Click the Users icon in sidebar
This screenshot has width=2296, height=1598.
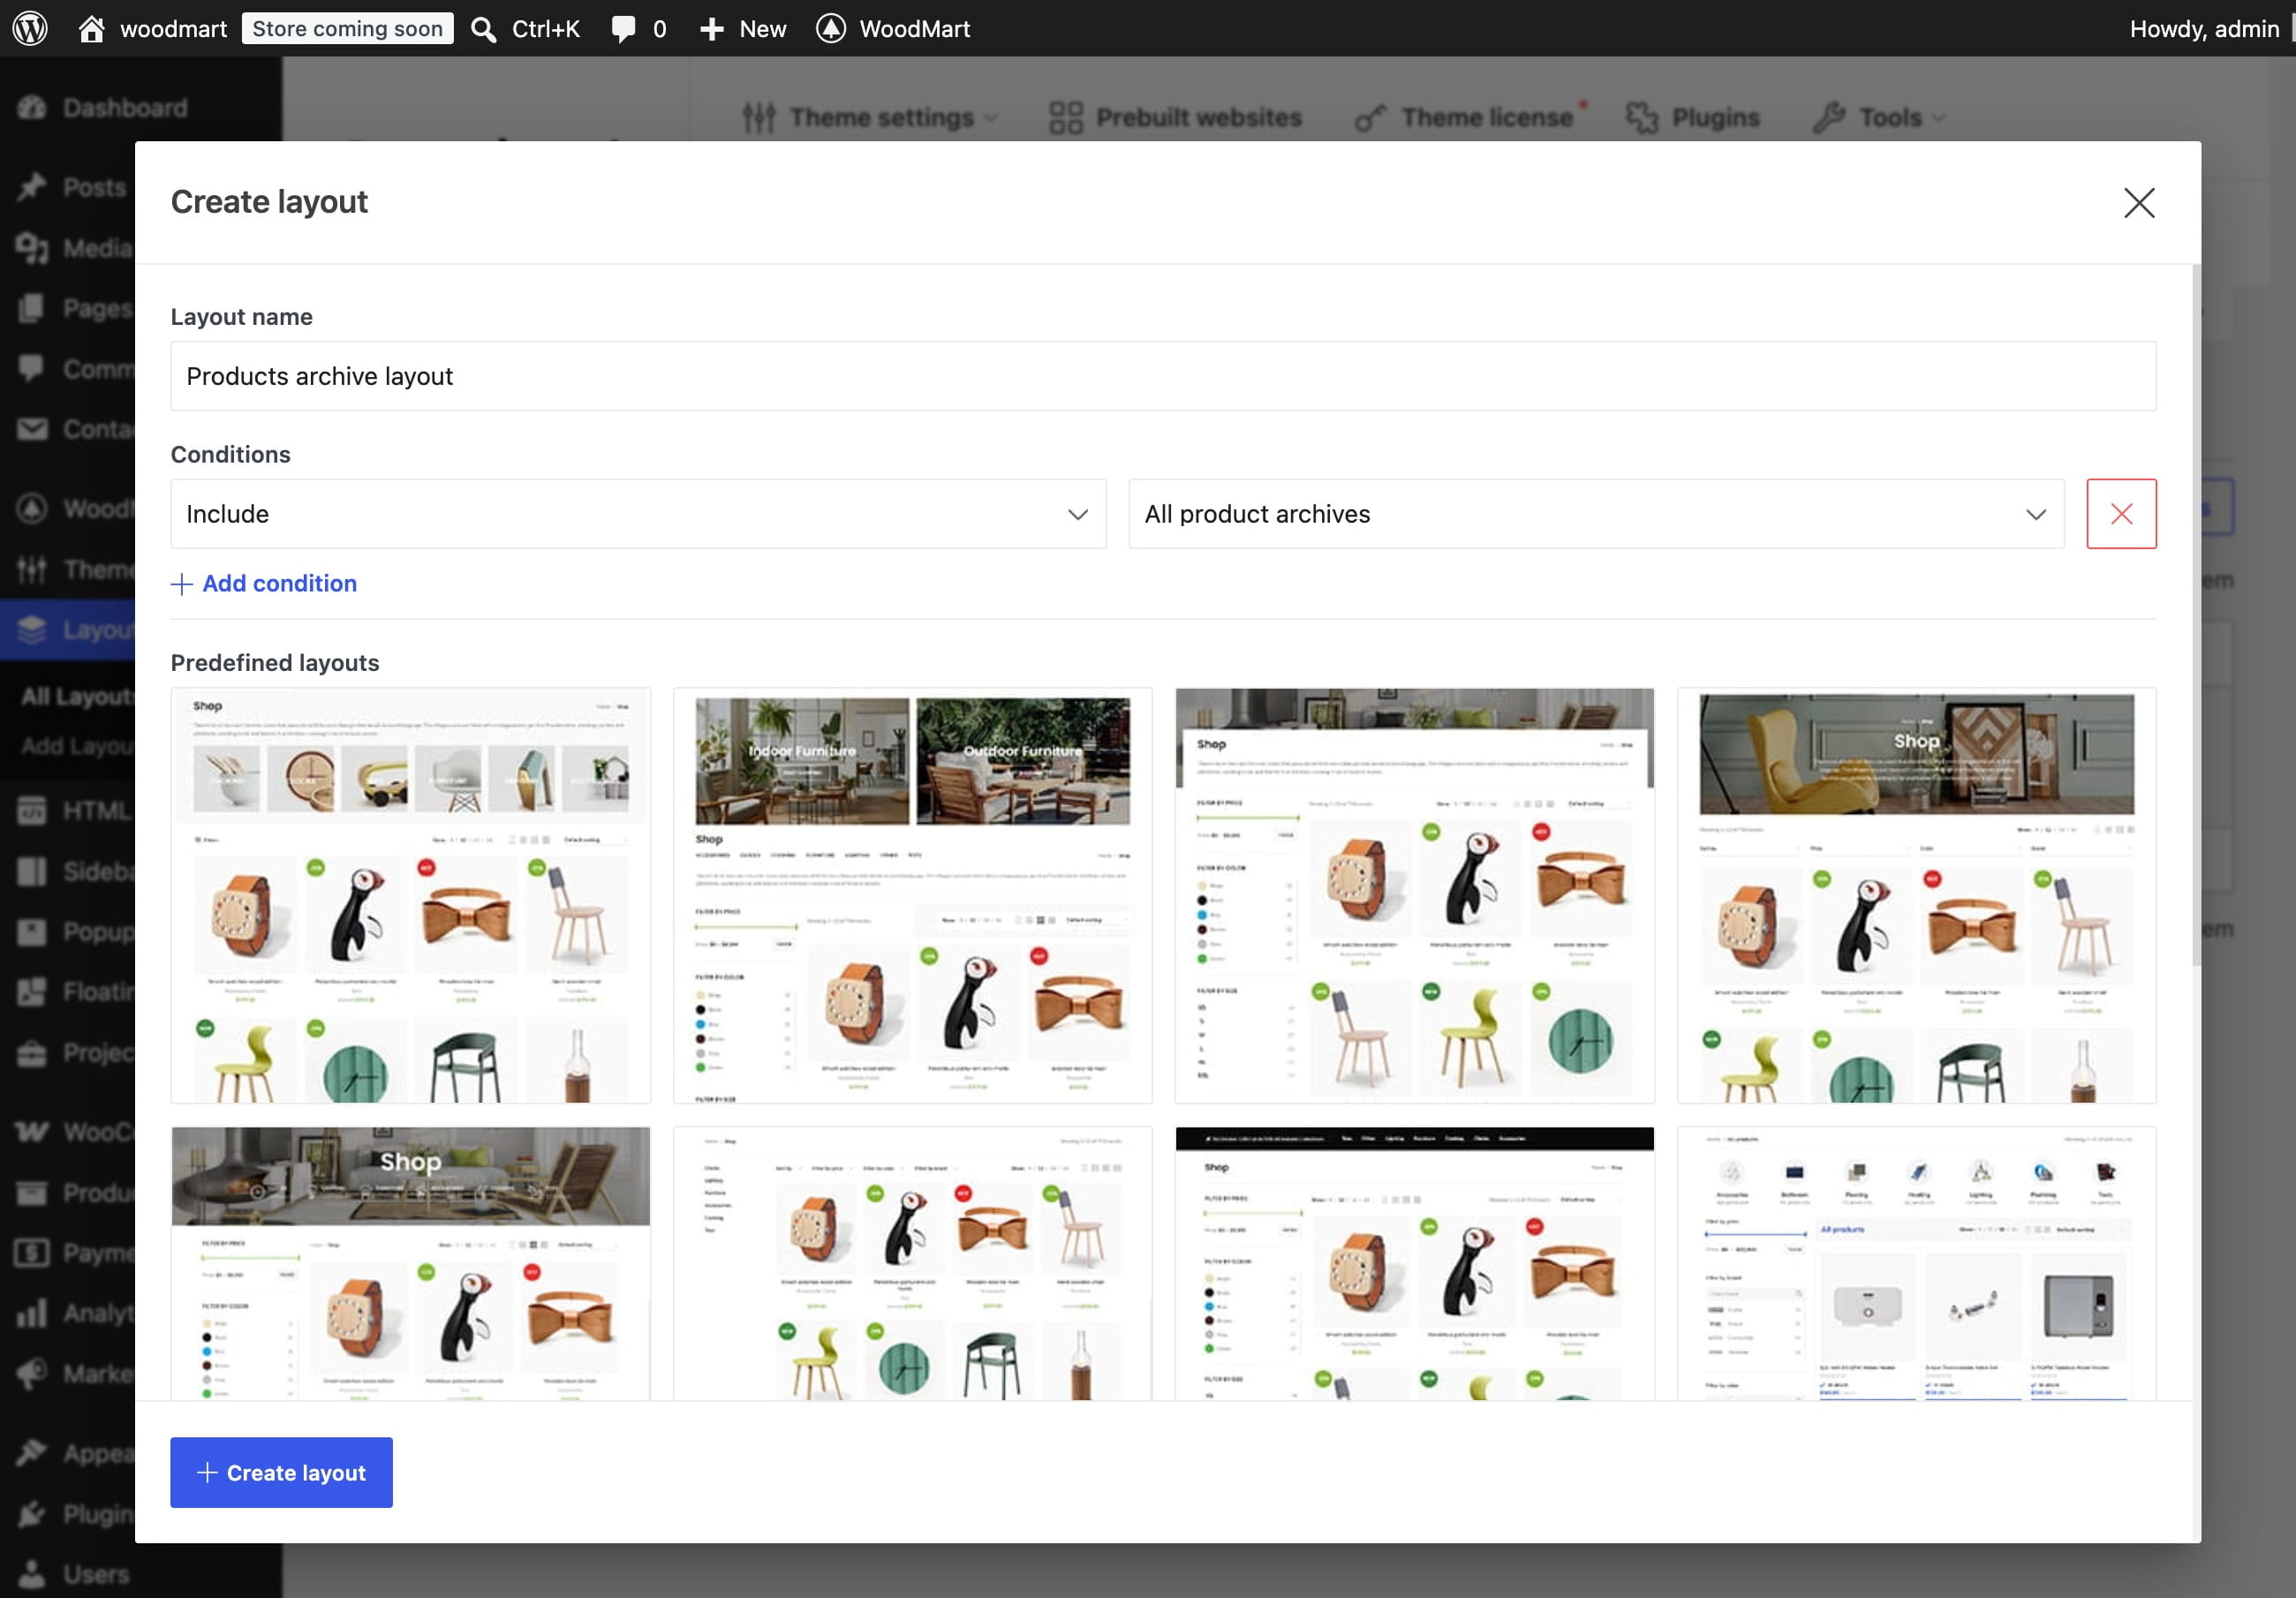pos(32,1573)
